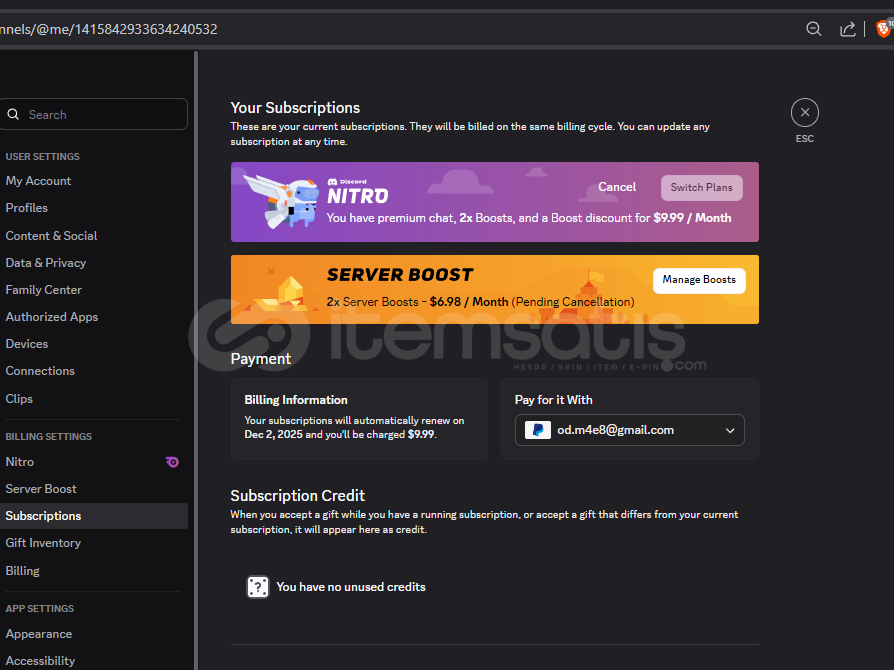Image resolution: width=894 pixels, height=670 pixels.
Task: Click the search magnifier icon in settings sidebar
Action: coord(13,115)
